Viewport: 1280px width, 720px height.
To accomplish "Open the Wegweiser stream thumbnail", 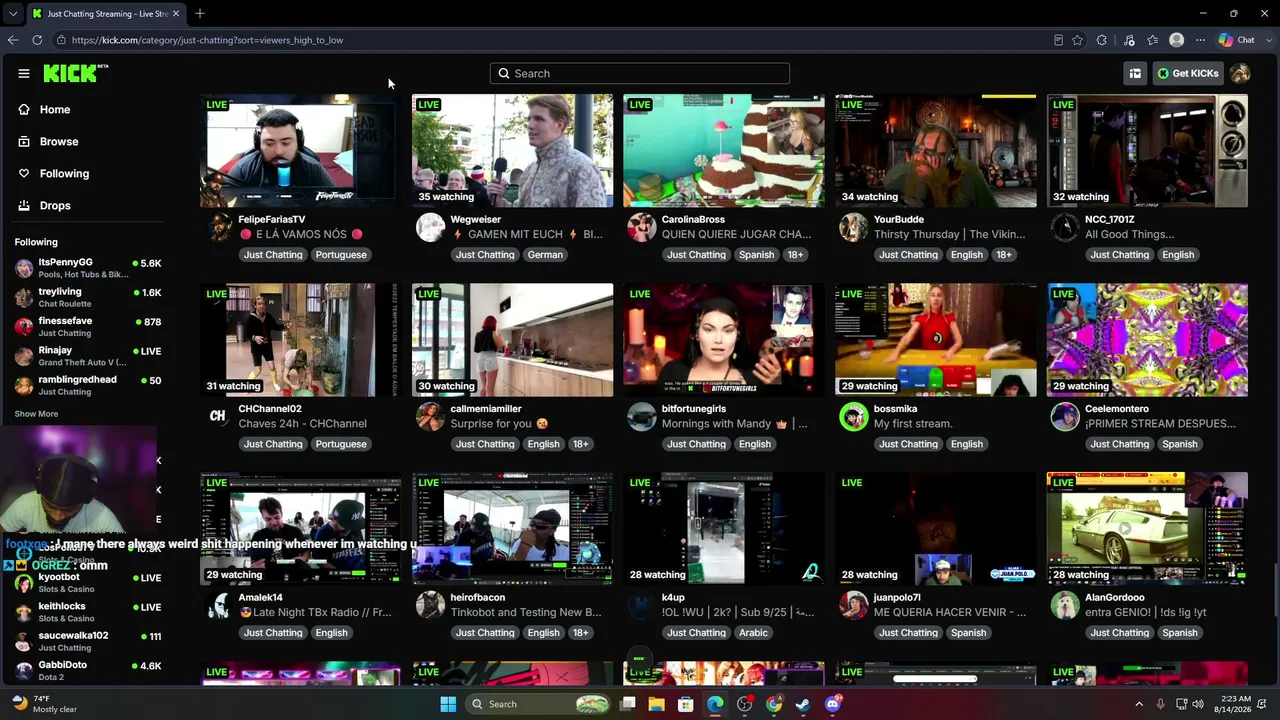I will pos(512,151).
